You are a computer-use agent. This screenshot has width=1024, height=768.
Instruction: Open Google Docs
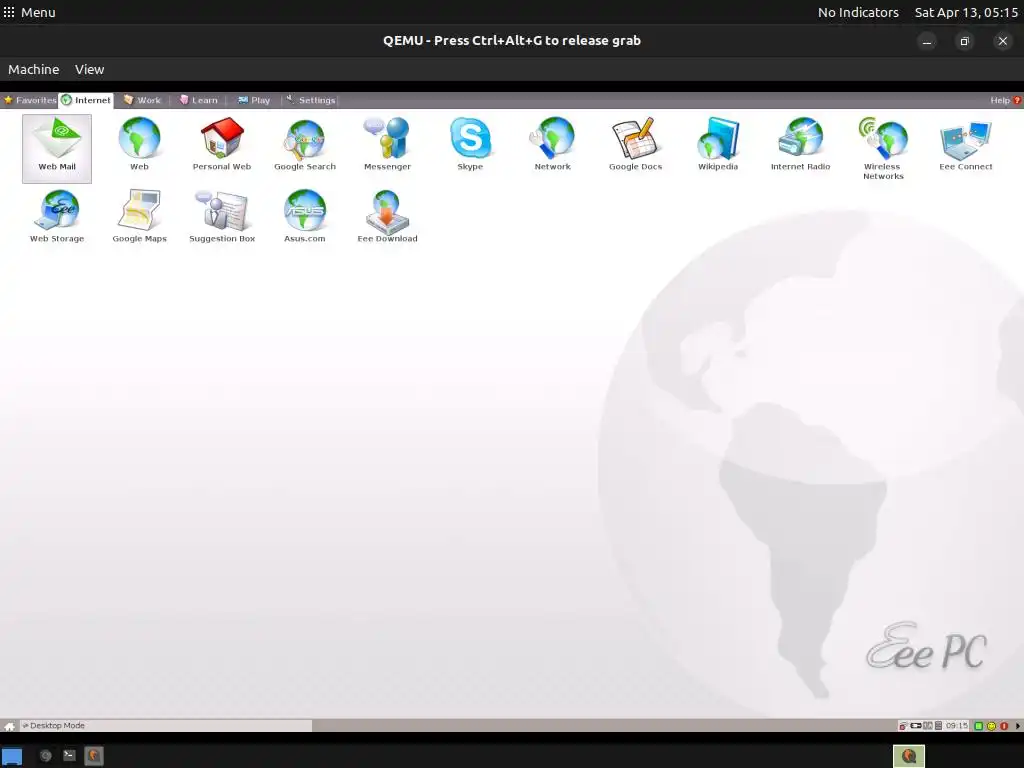point(635,144)
